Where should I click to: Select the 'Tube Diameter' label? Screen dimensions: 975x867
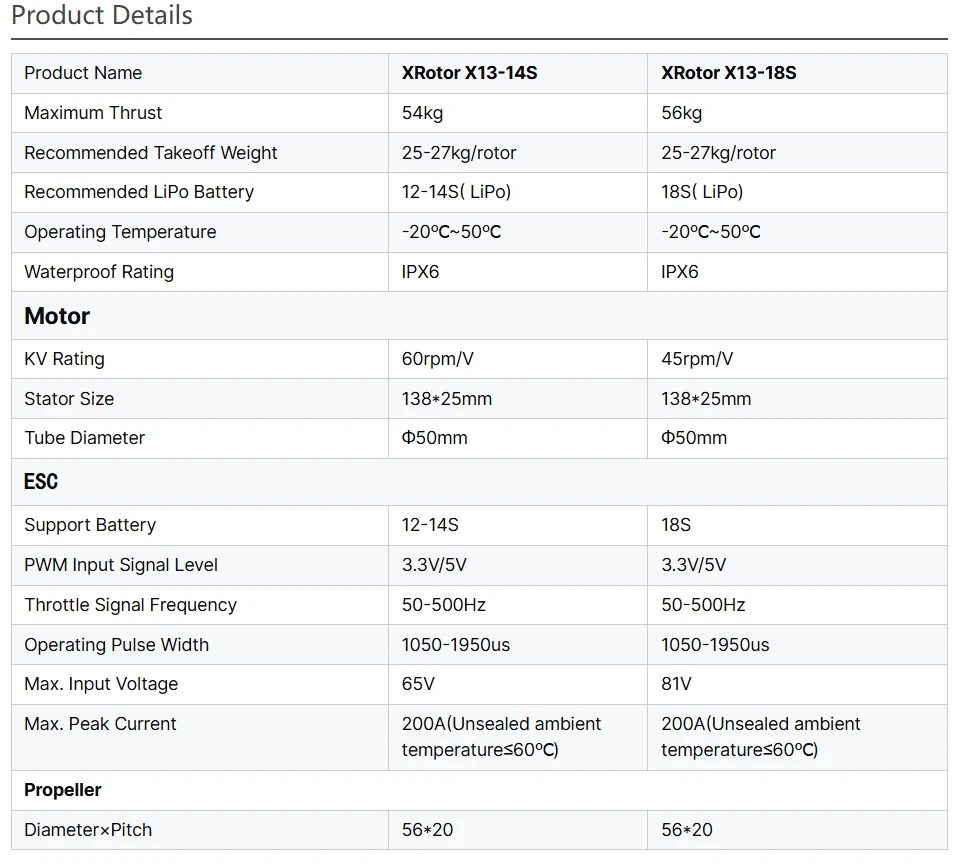click(84, 438)
